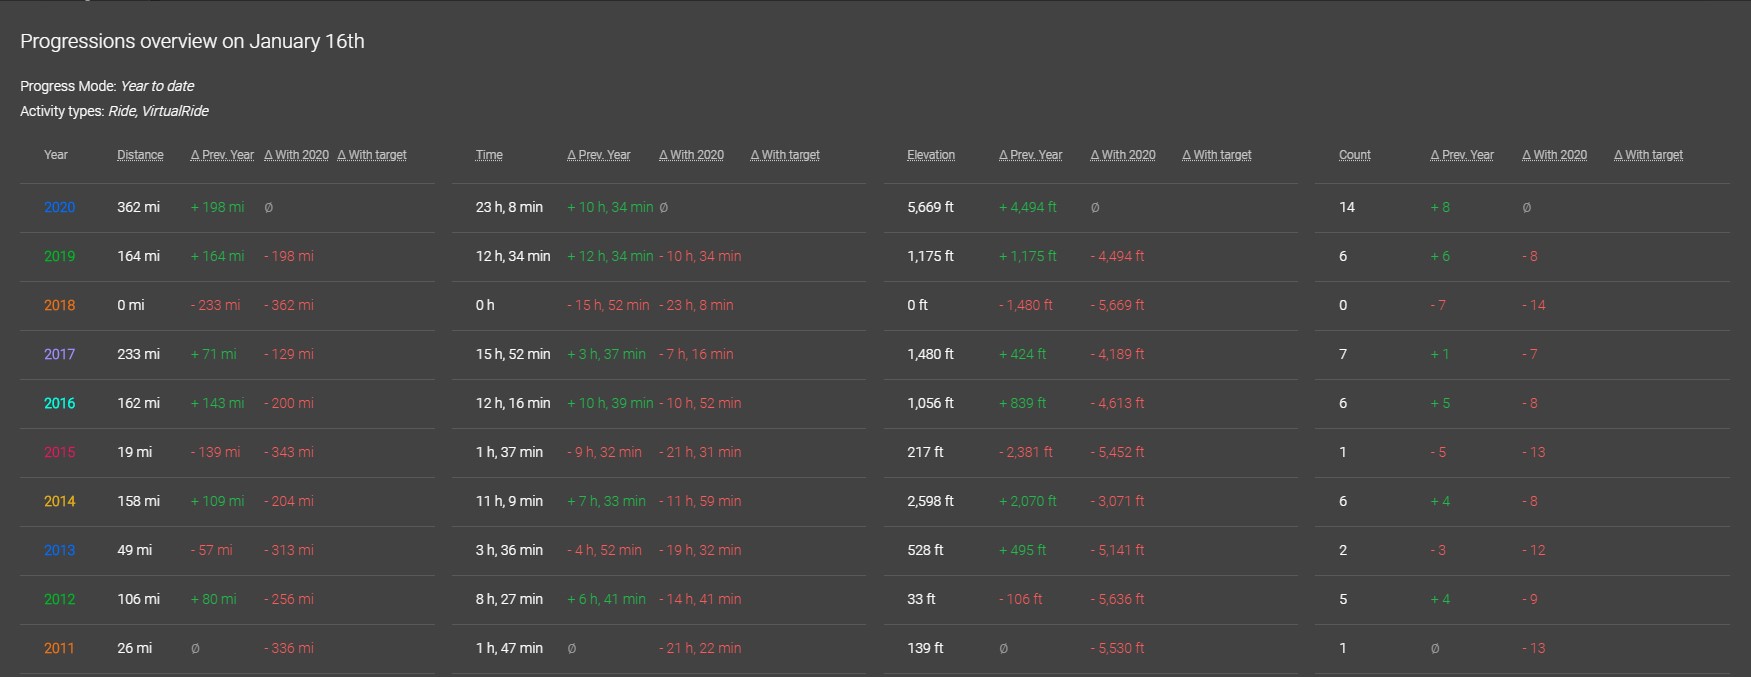Click the 49 mi distance value
The height and width of the screenshot is (677, 1751).
[x=134, y=550]
